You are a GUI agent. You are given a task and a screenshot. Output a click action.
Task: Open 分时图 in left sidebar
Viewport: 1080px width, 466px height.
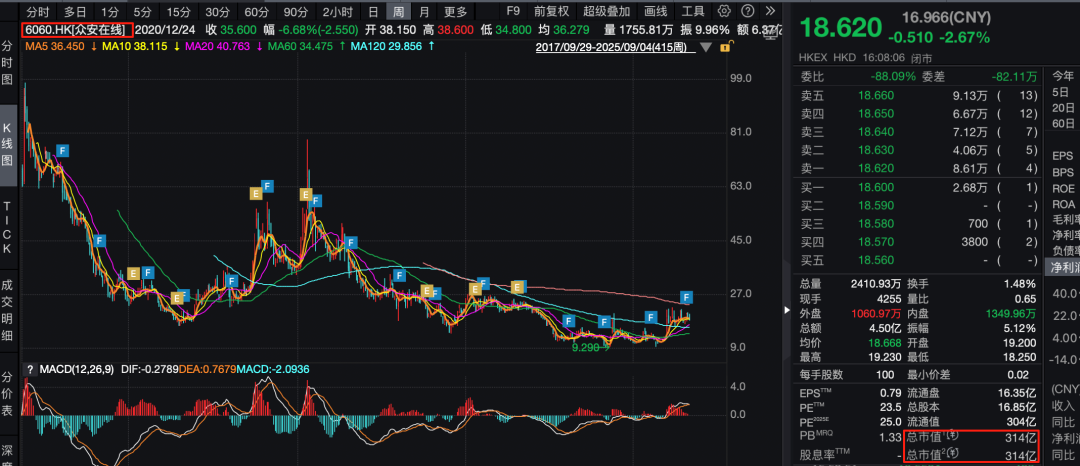click(8, 65)
